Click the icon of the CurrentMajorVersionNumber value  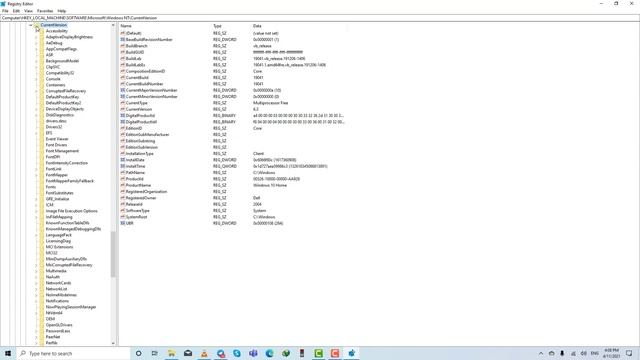pyautogui.click(x=122, y=90)
